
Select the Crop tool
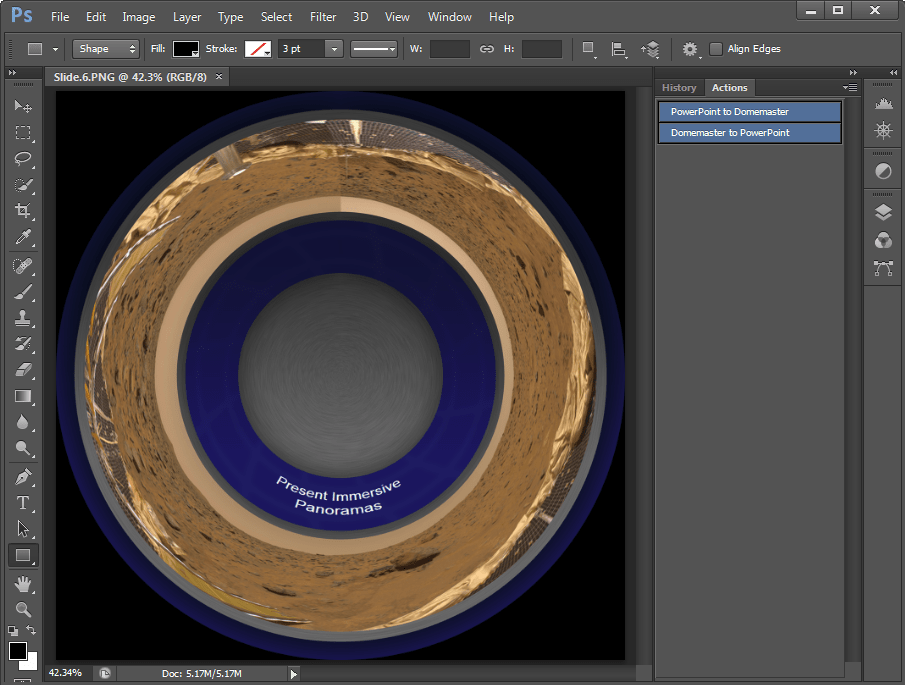click(23, 211)
